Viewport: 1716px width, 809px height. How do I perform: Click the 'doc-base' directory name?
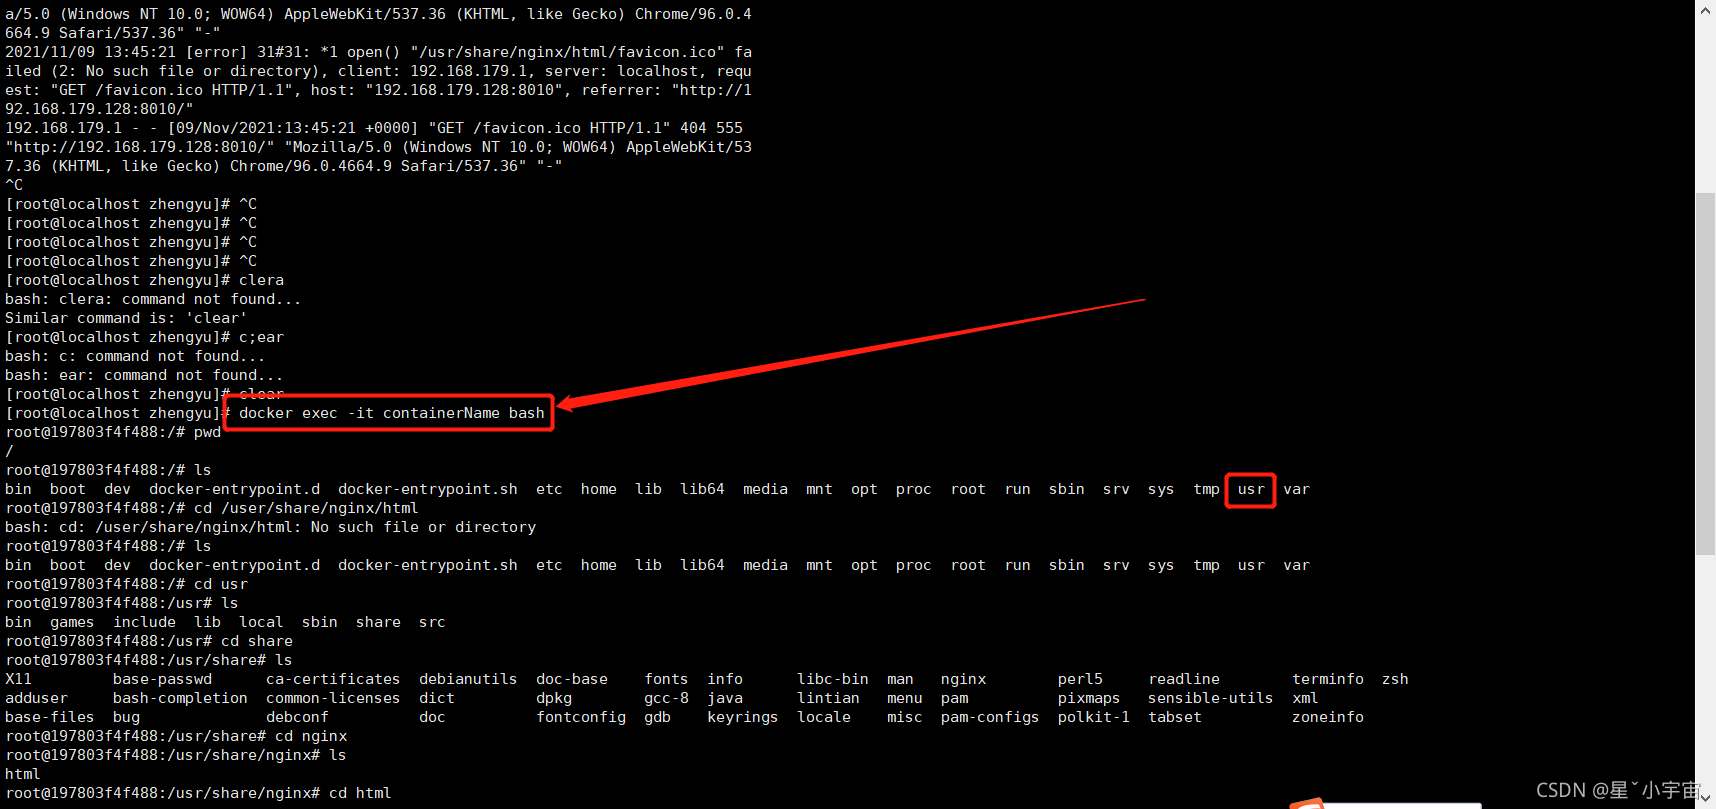tap(572, 679)
